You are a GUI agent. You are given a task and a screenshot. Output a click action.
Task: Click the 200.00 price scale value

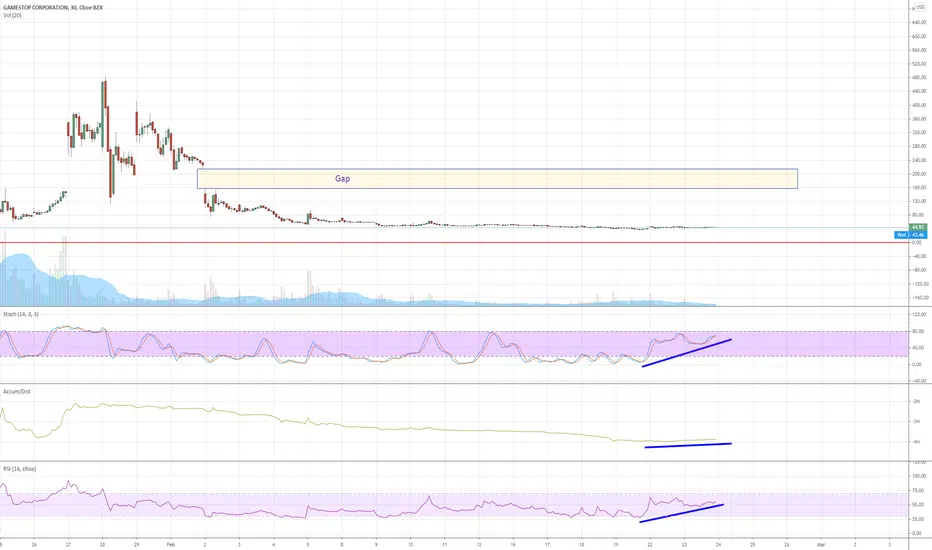[920, 174]
